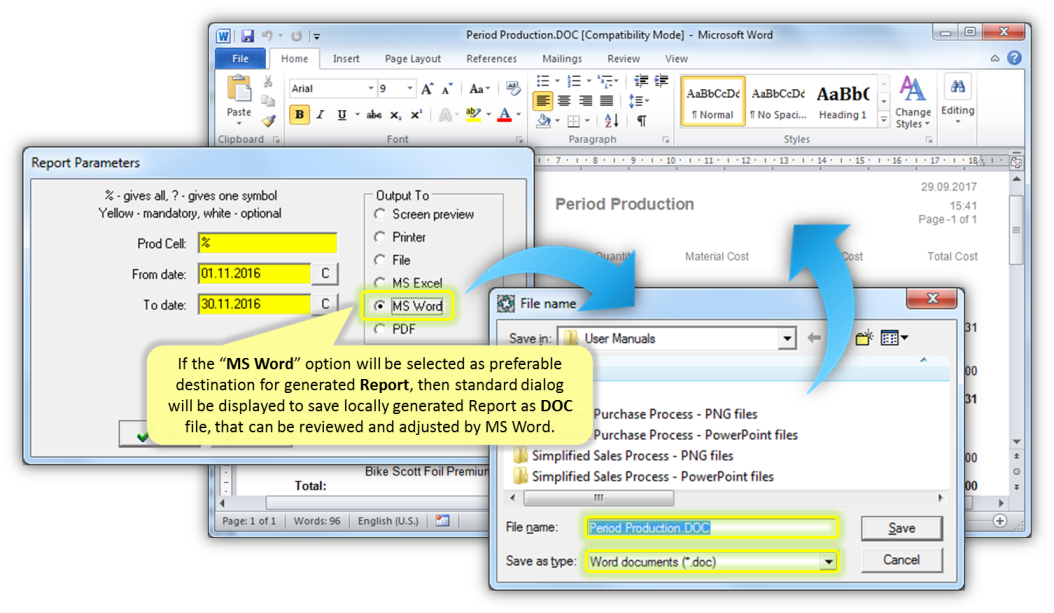The width and height of the screenshot is (1054, 613).
Task: Open the Line Spacing dropdown
Action: [x=639, y=101]
